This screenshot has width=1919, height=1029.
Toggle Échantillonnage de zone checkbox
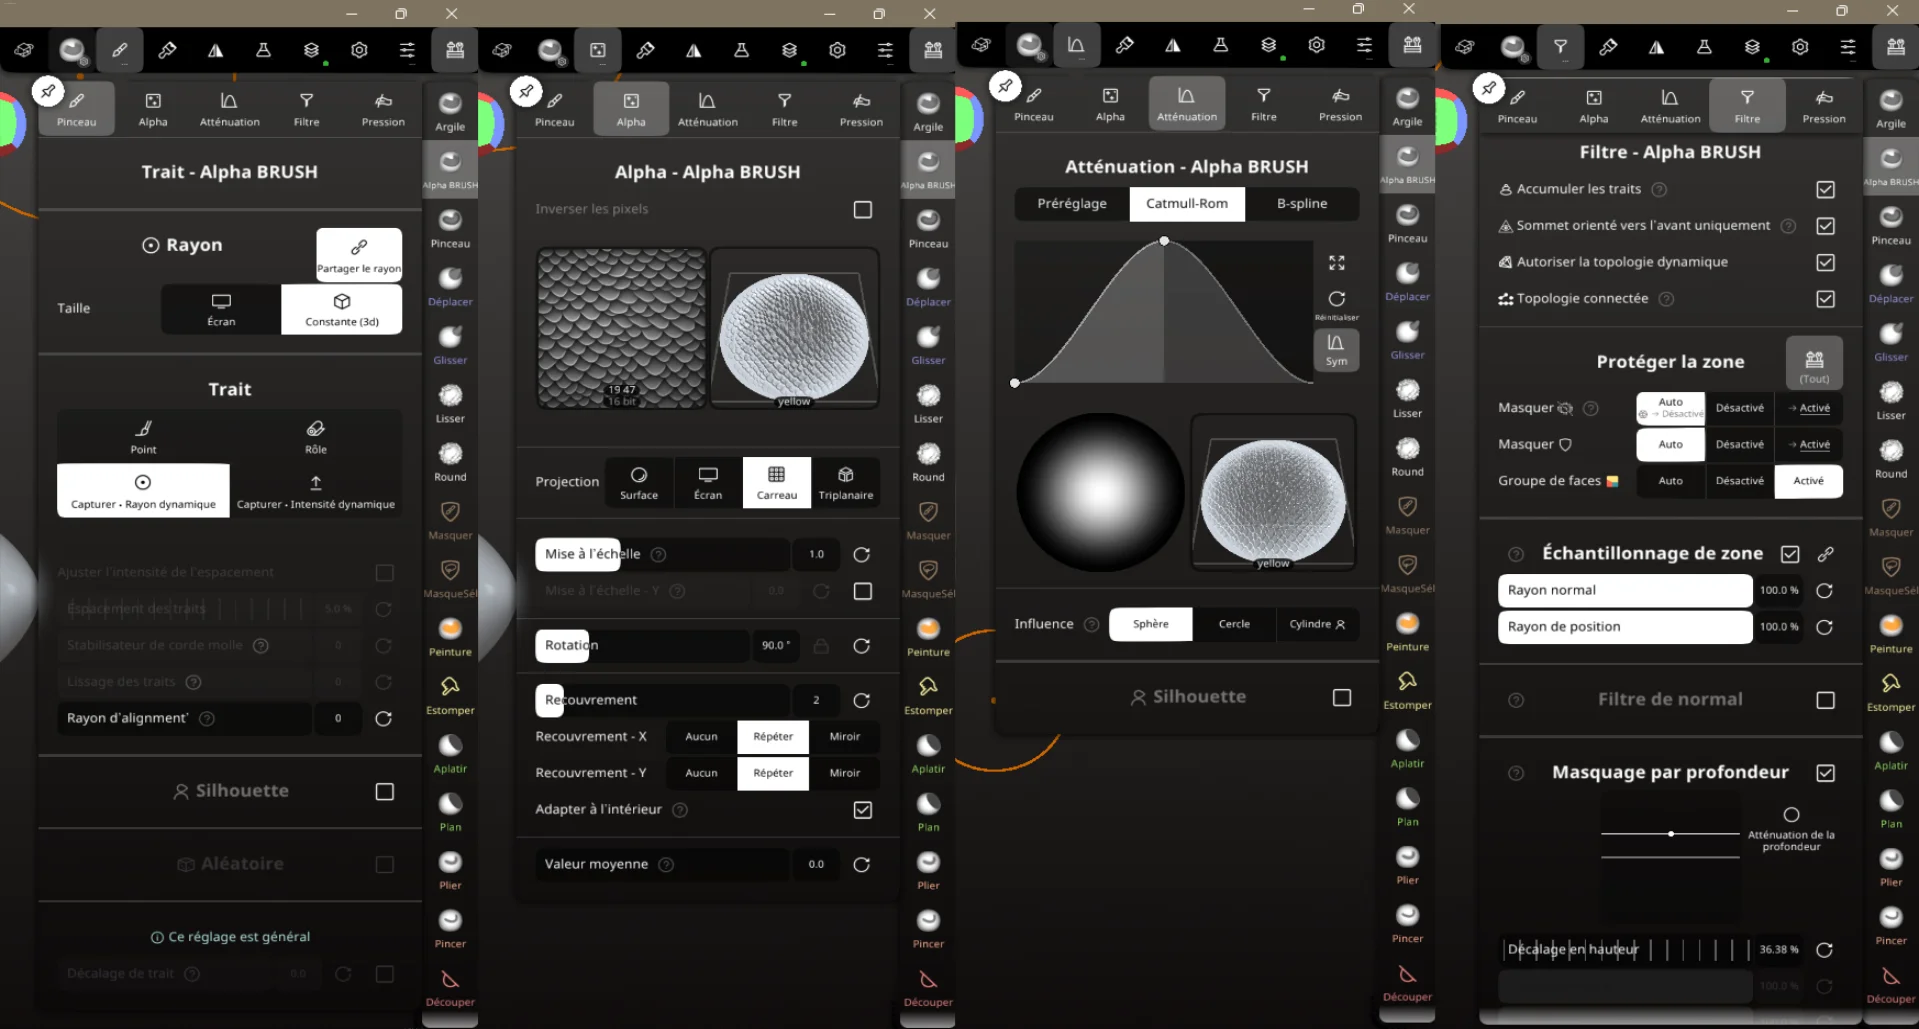1790,554
